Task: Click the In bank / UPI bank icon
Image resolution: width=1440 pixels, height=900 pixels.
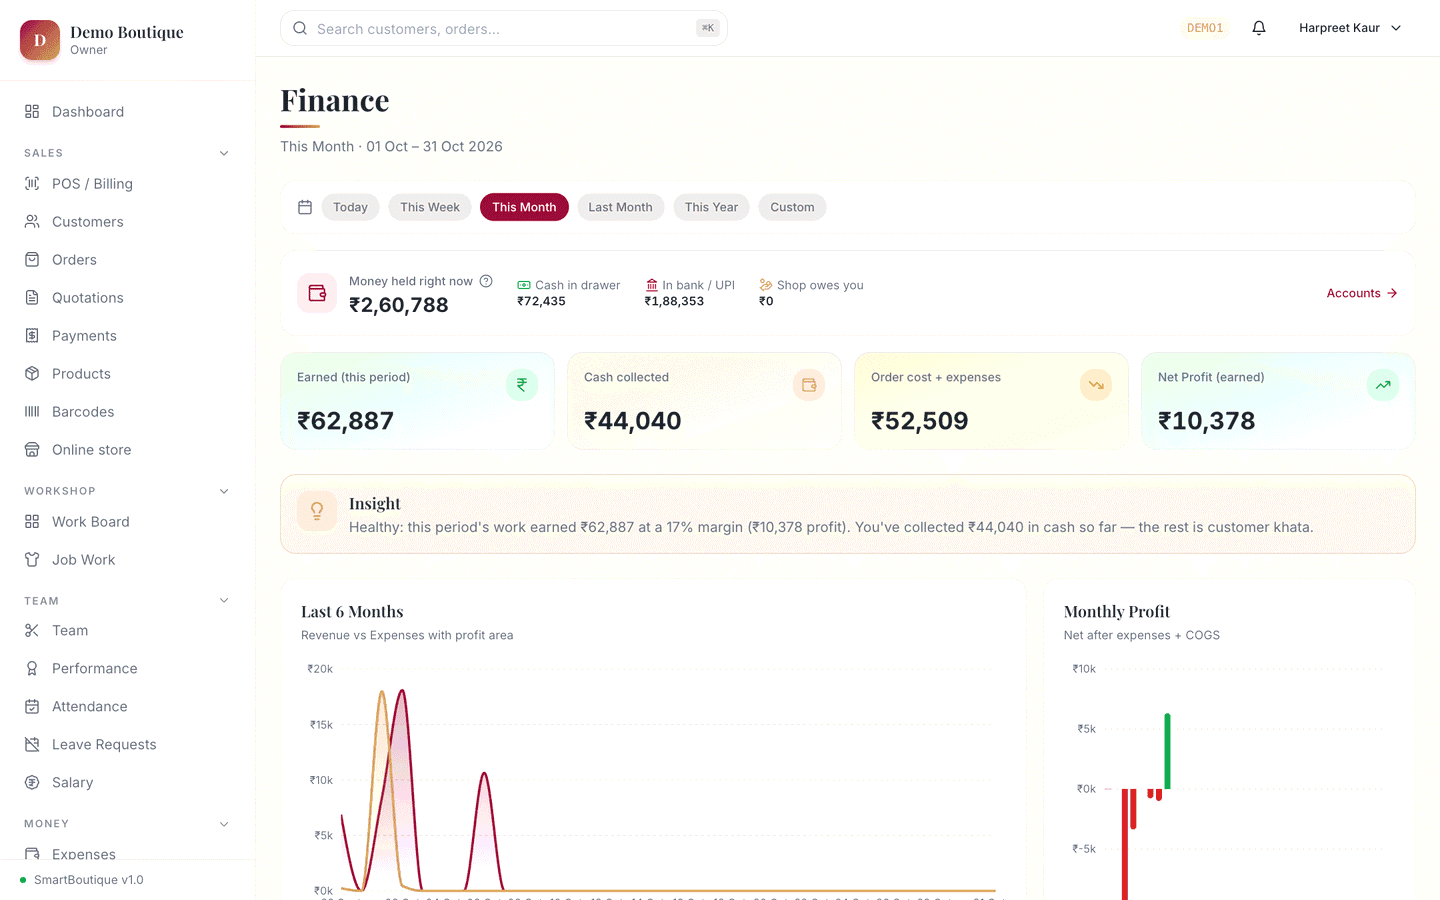Action: (652, 285)
